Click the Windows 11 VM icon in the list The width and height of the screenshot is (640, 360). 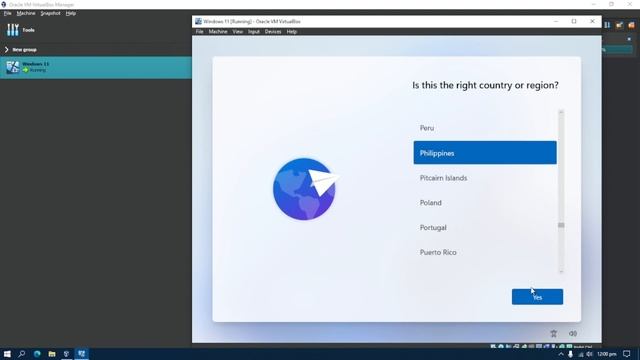point(13,67)
